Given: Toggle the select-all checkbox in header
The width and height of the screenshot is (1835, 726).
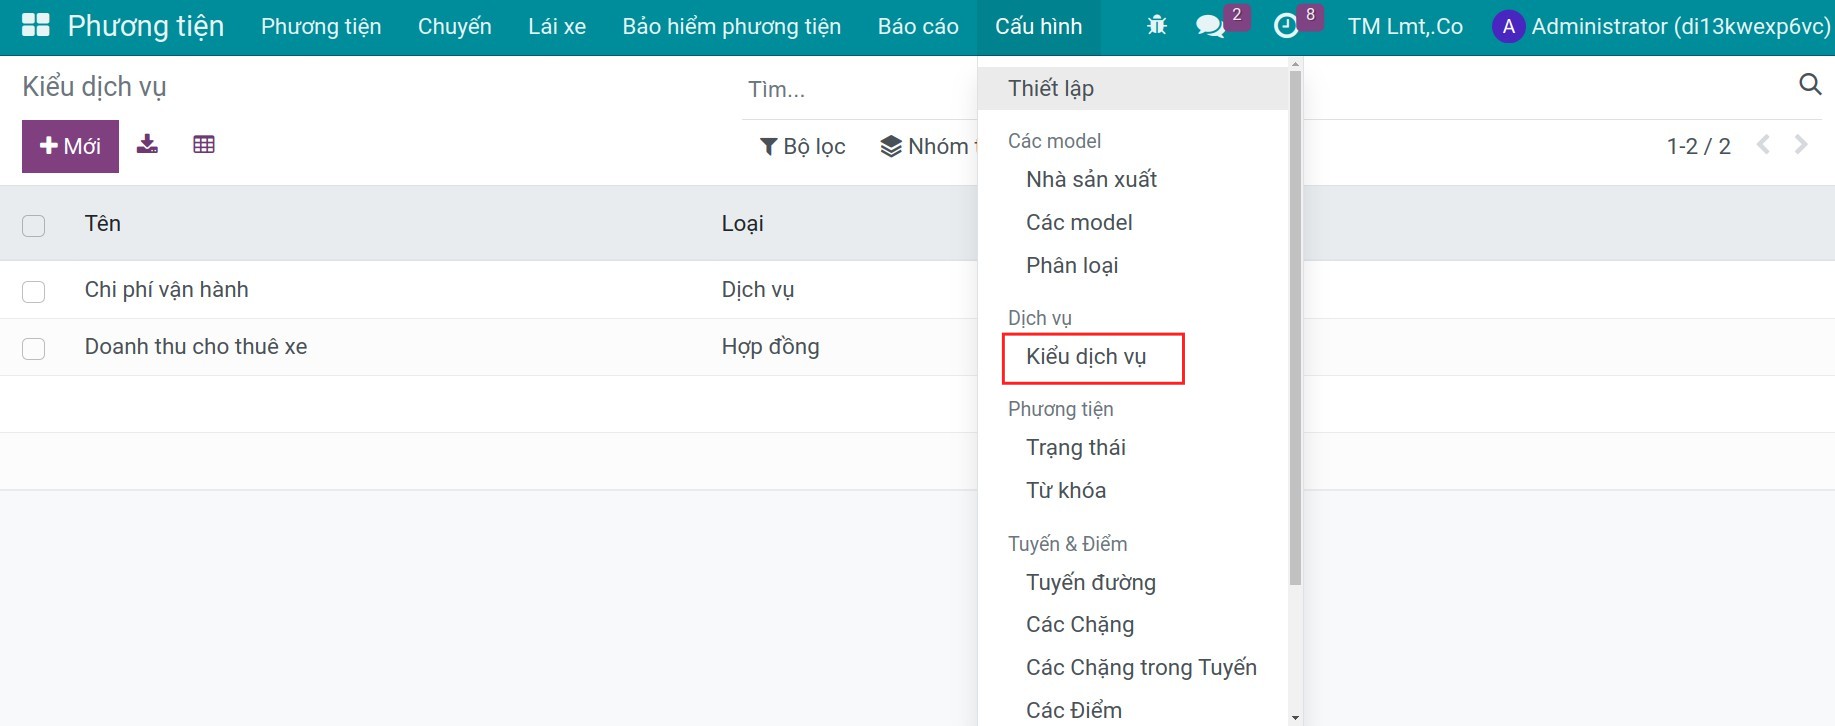Looking at the screenshot, I should 34,225.
